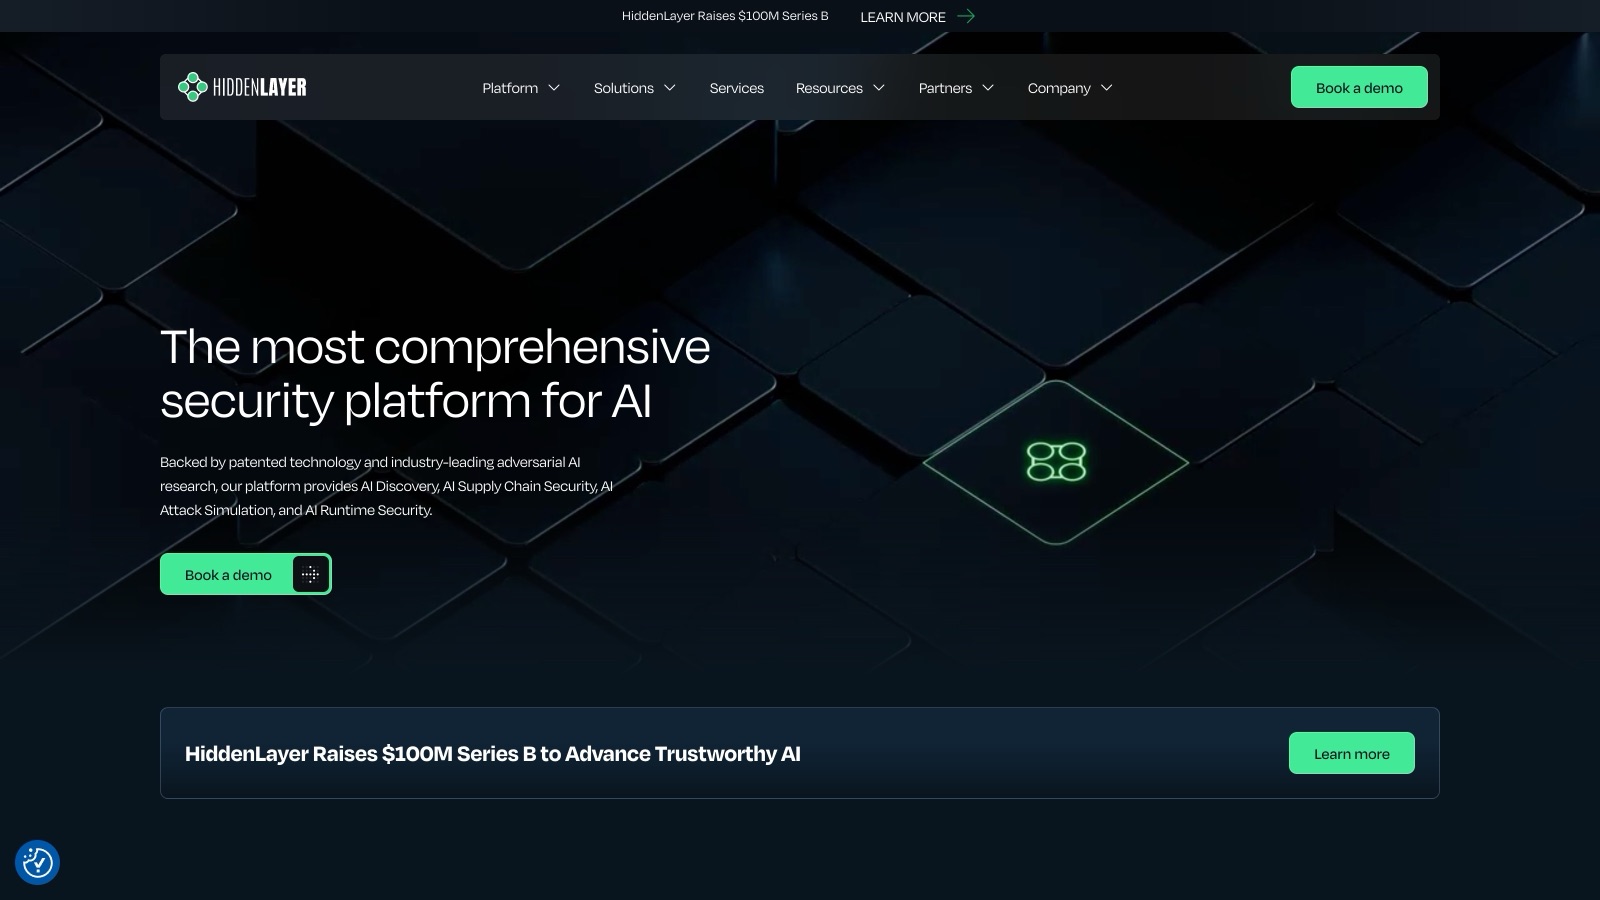Viewport: 1600px width, 900px height.
Task: Click 'HiddenLayer Raises $100M Series B' top bar text
Action: (x=725, y=16)
